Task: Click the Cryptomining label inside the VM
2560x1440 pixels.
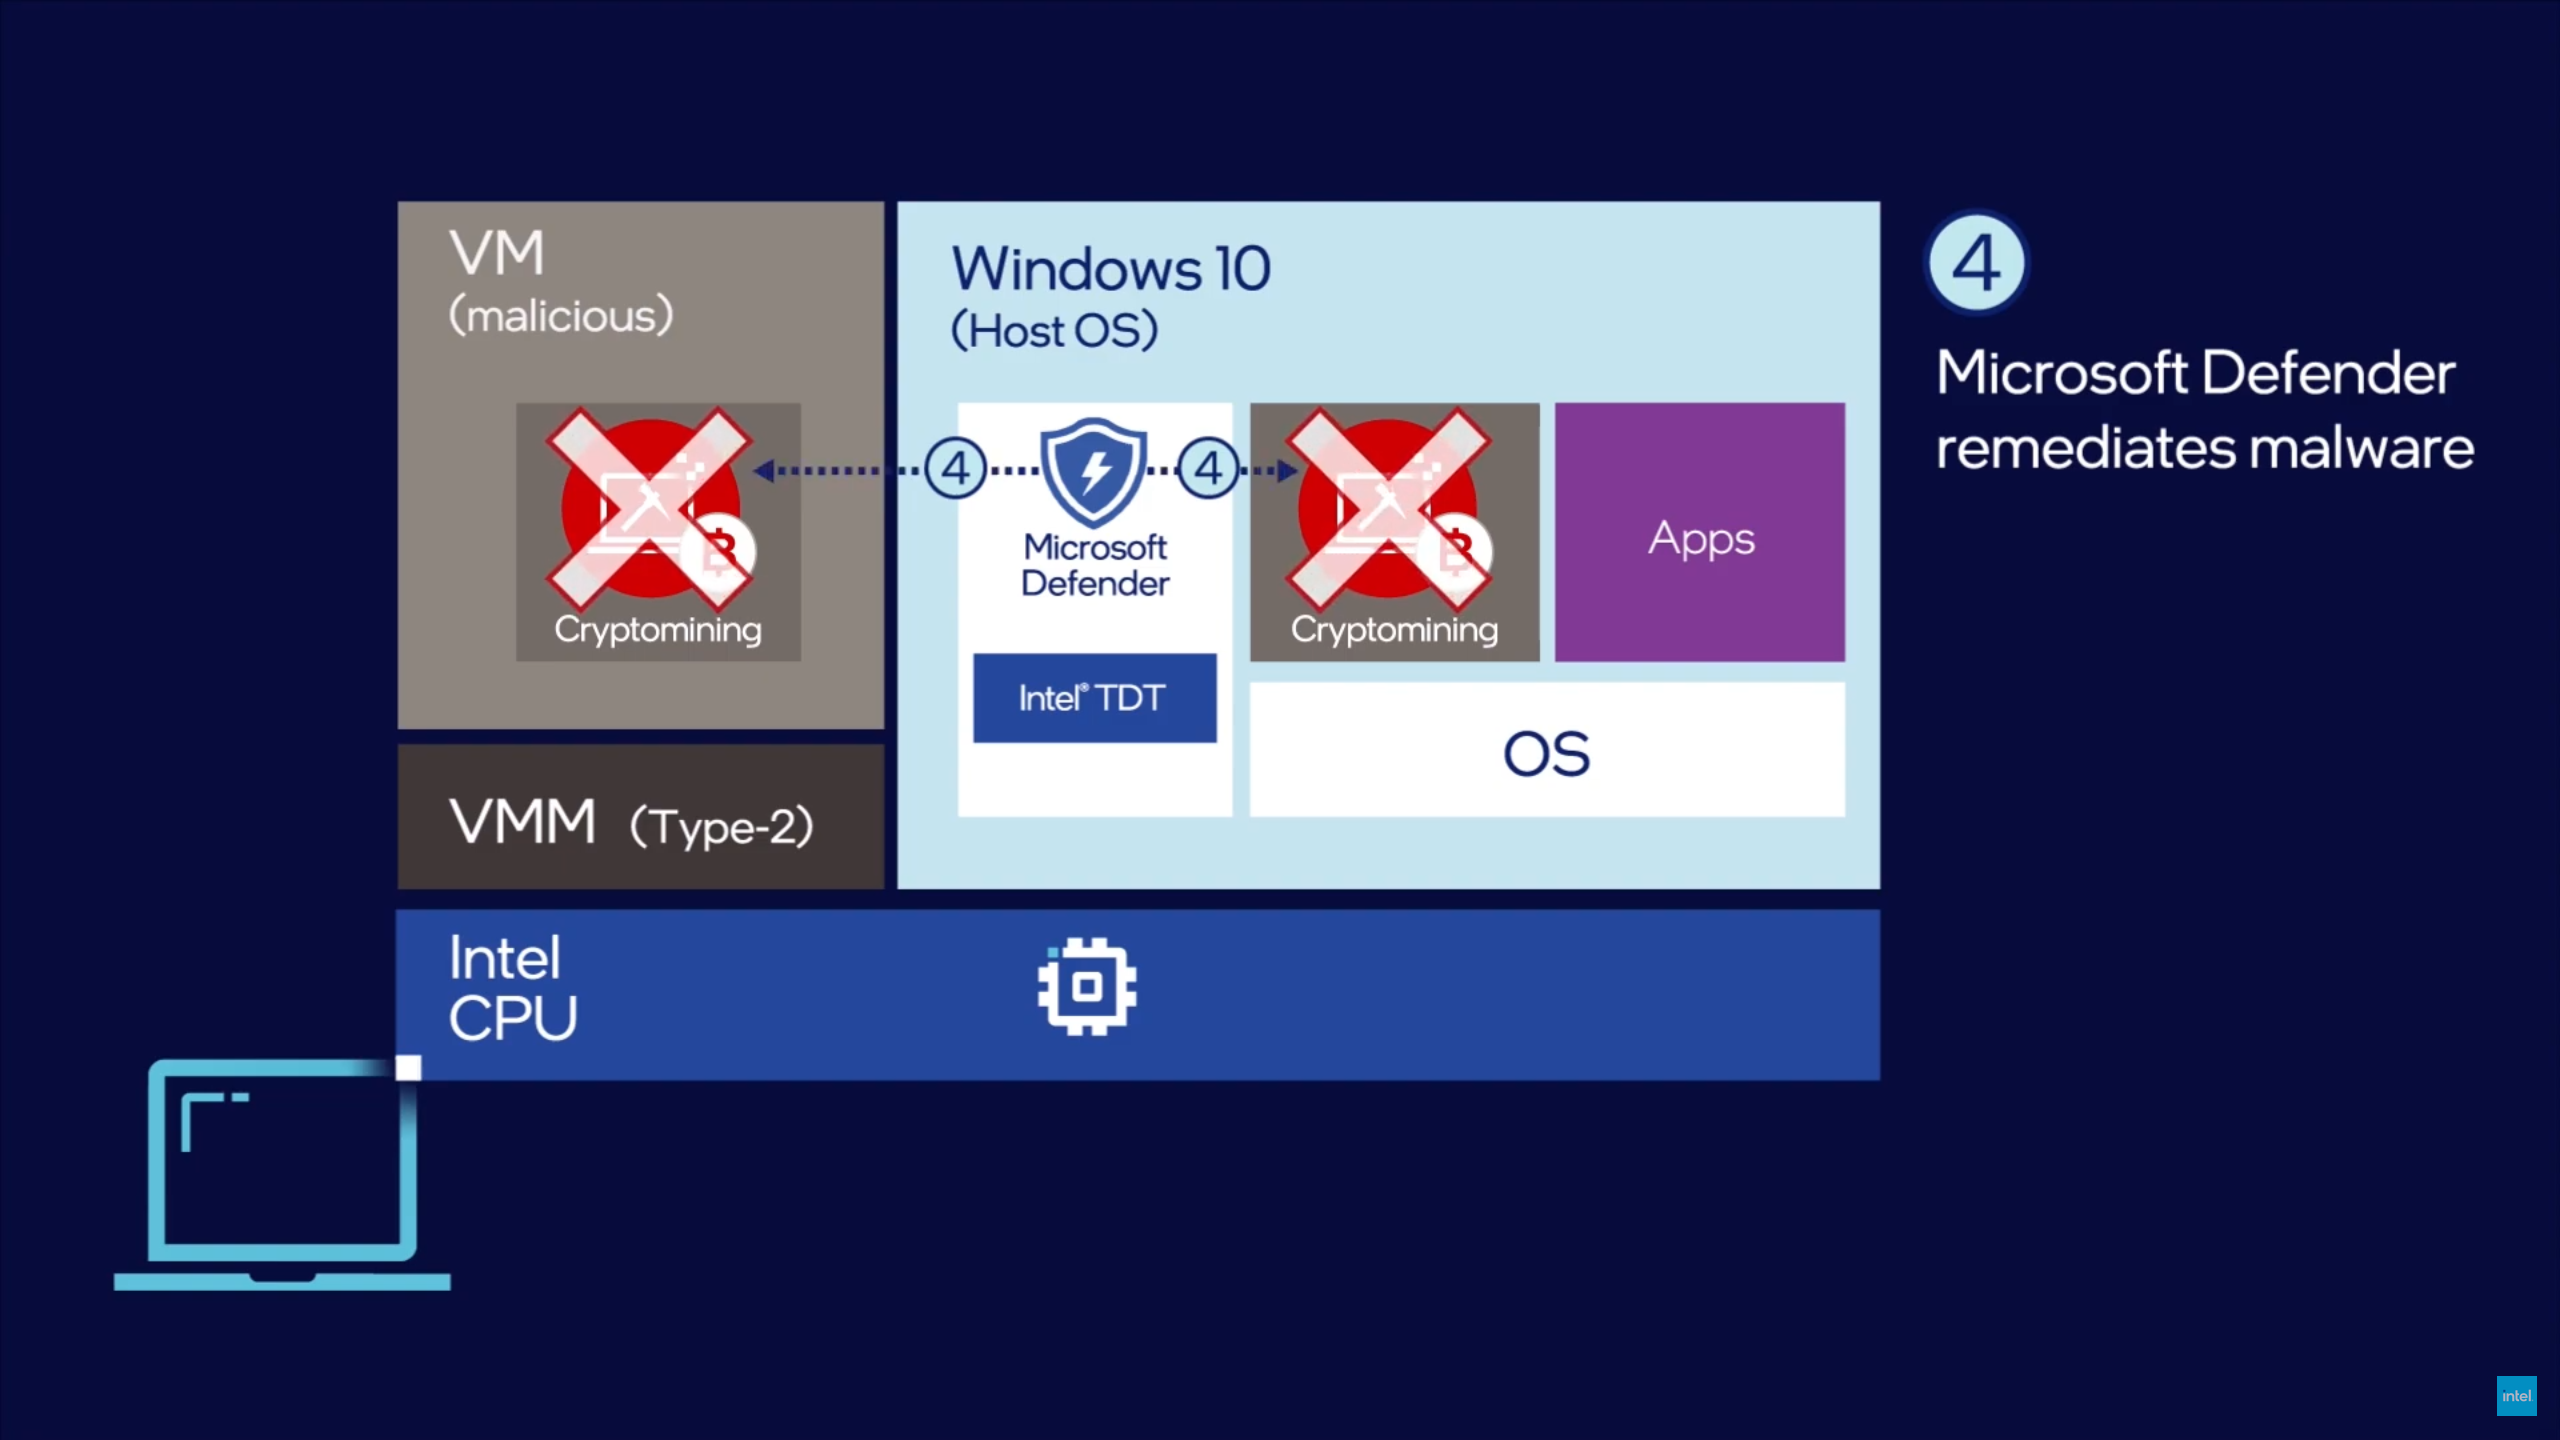Action: pyautogui.click(x=658, y=630)
